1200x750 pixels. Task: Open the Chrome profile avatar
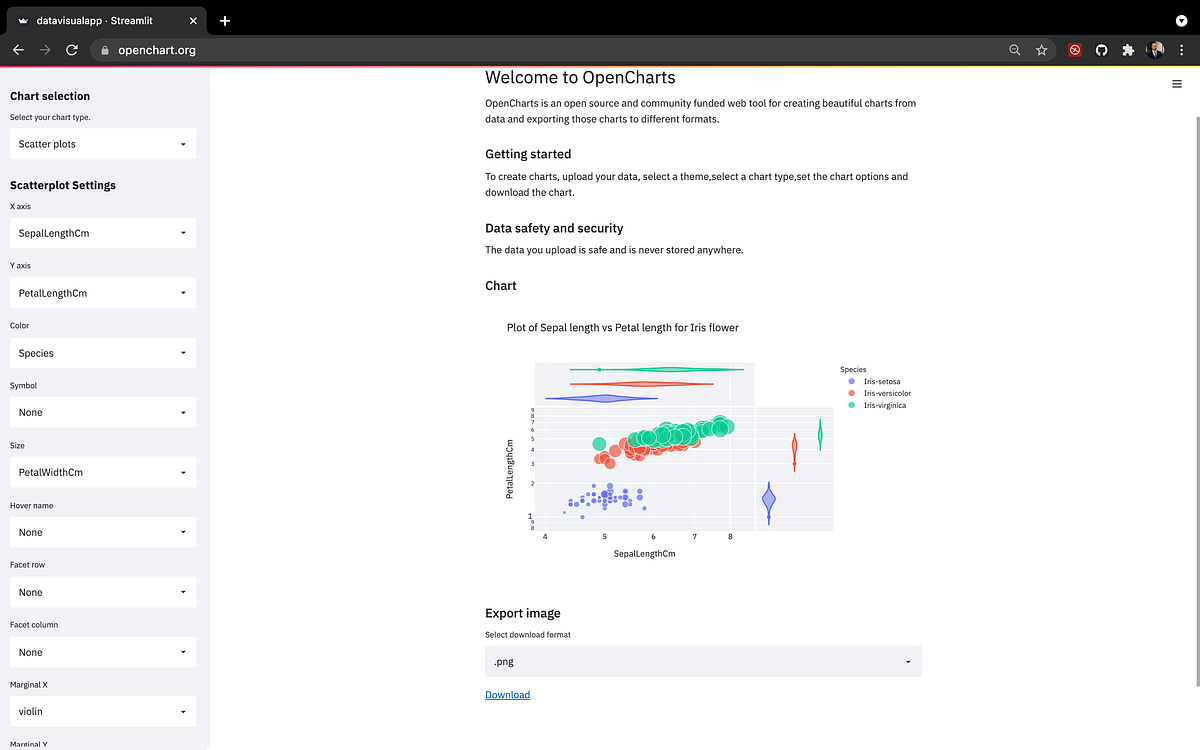click(1156, 50)
